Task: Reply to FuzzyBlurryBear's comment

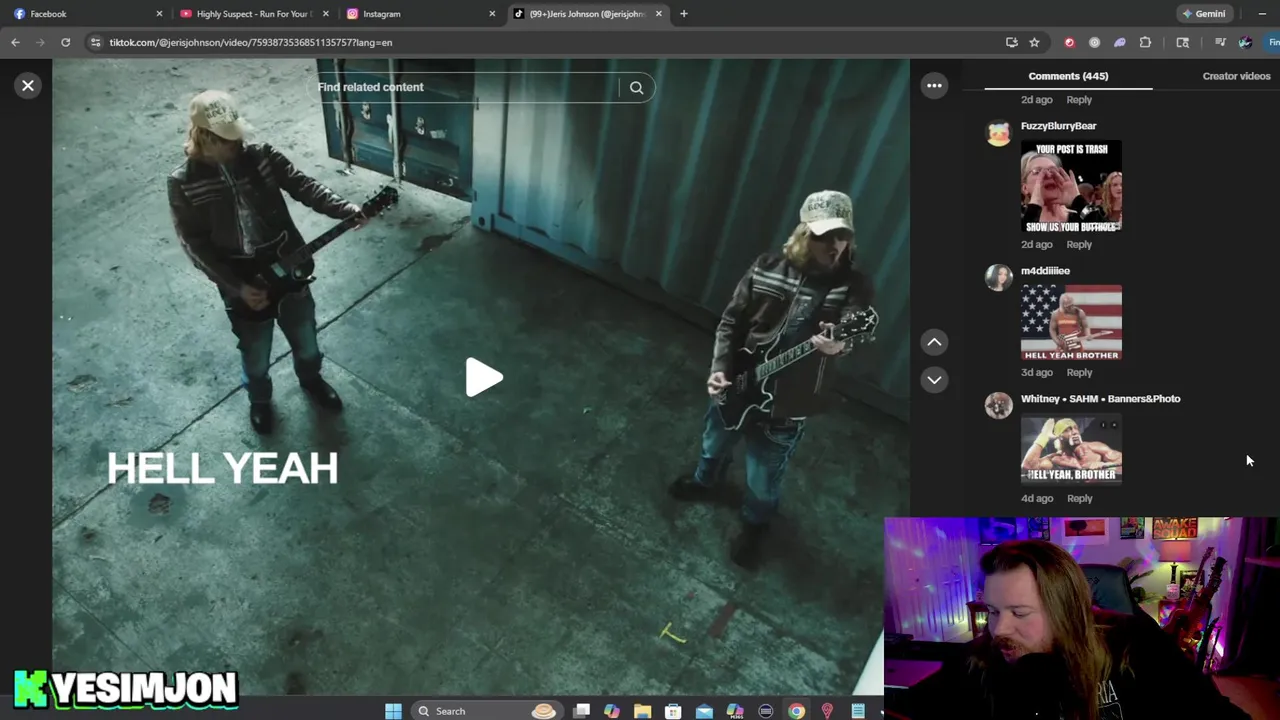Action: (1079, 245)
